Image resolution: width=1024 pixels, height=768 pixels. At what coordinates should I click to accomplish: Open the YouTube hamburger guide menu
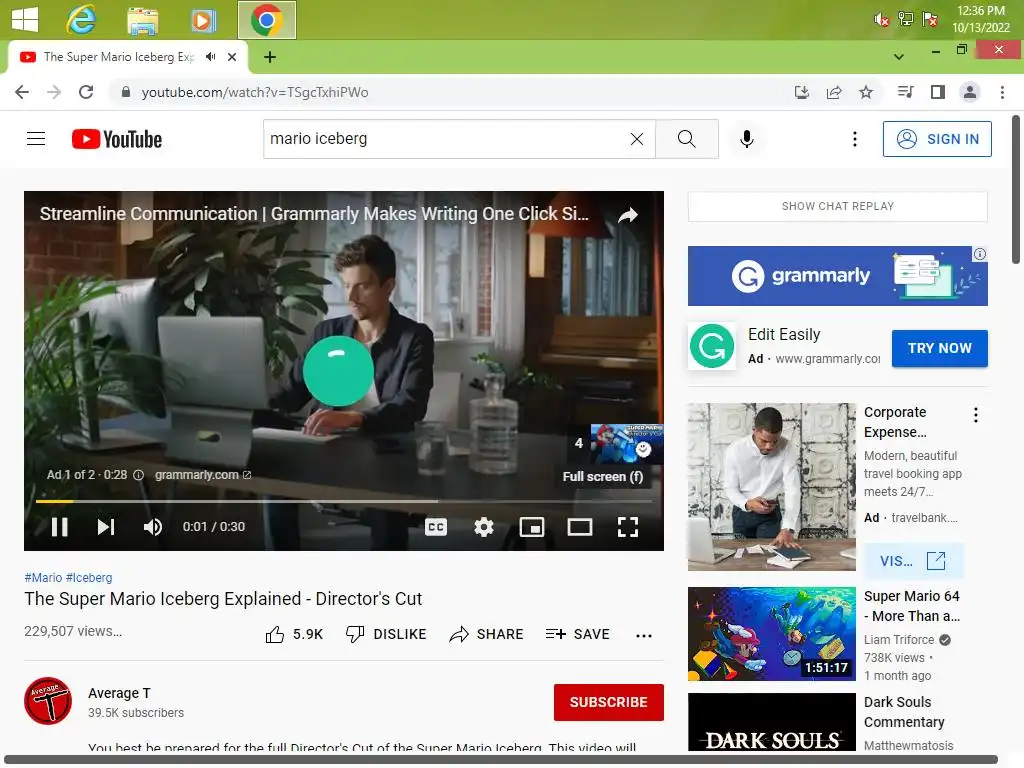pyautogui.click(x=36, y=138)
